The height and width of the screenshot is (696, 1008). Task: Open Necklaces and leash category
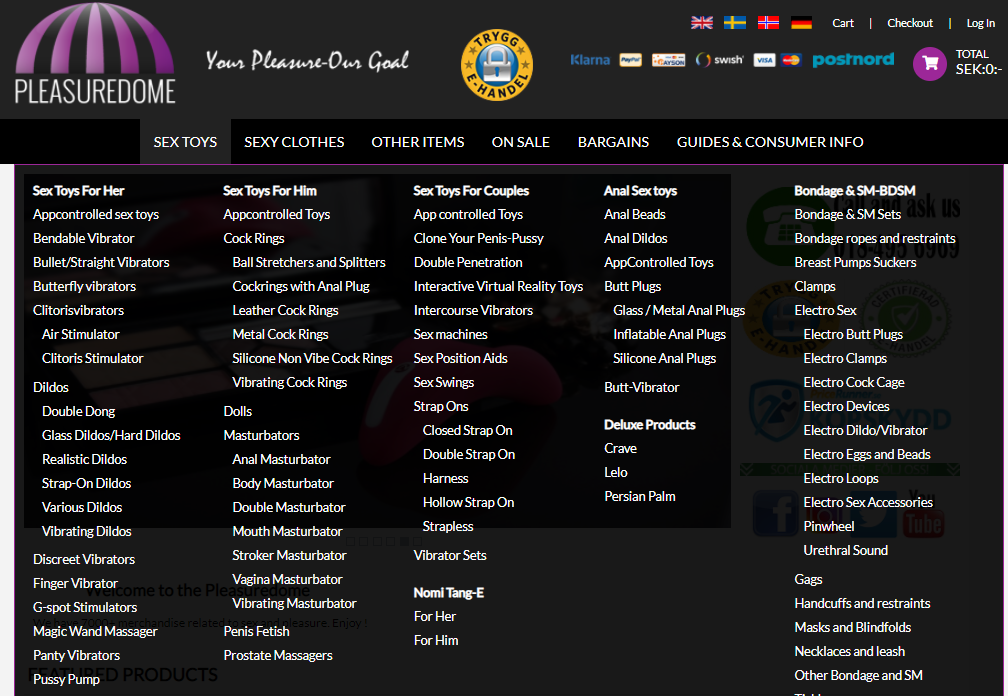pyautogui.click(x=849, y=652)
